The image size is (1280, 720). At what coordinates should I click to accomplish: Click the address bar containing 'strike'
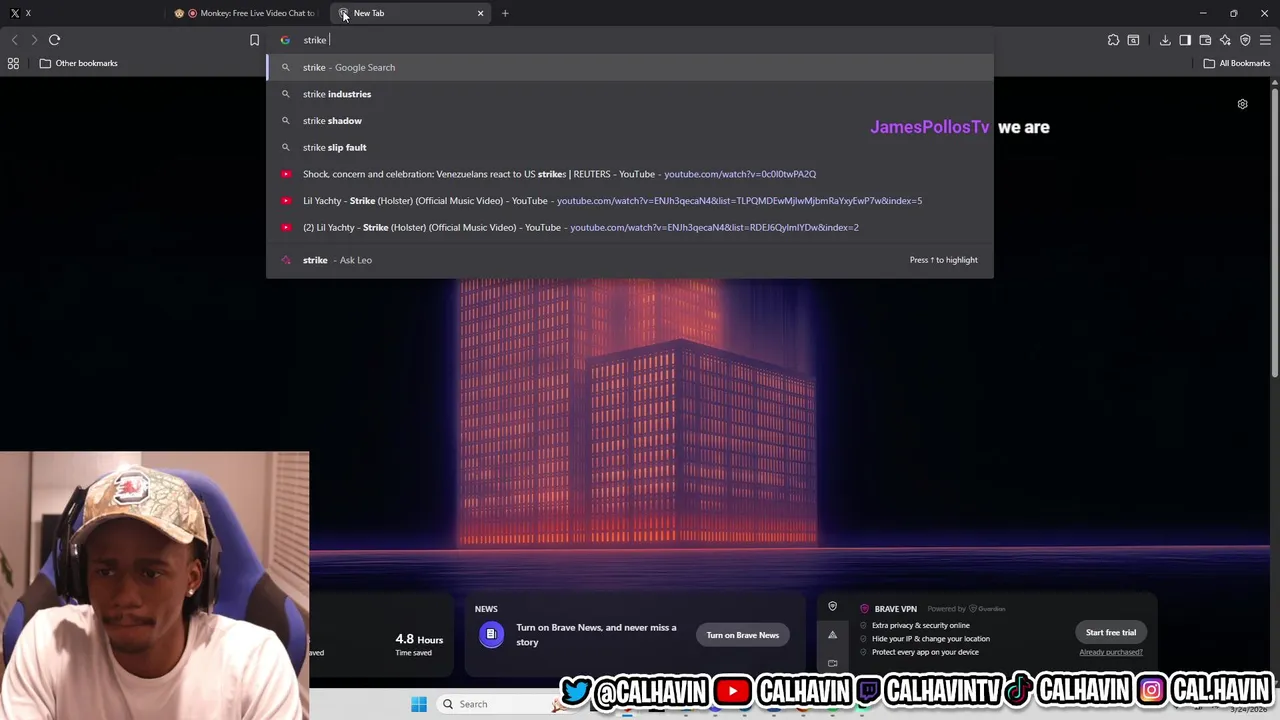pyautogui.click(x=630, y=40)
